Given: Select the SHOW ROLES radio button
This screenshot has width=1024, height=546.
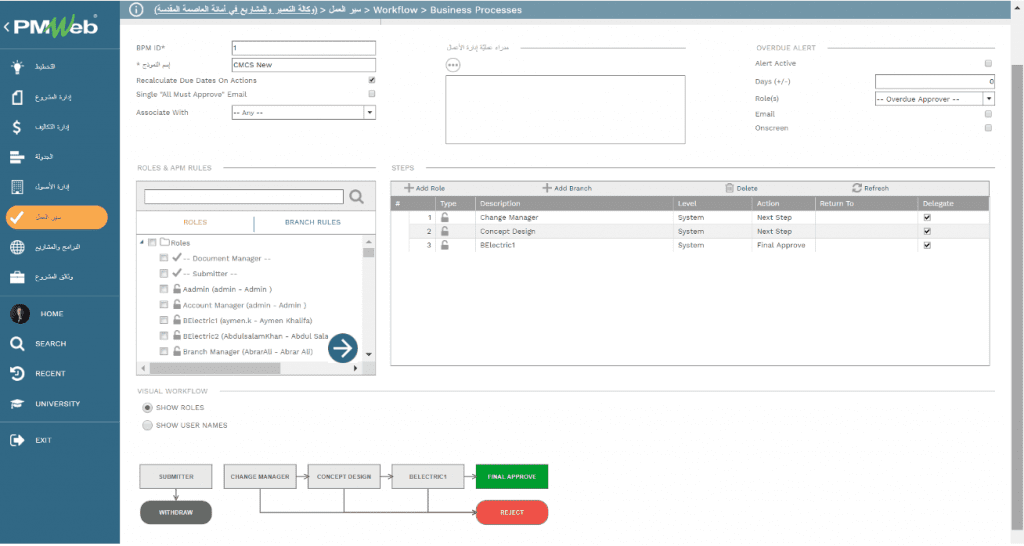Looking at the screenshot, I should pos(148,408).
